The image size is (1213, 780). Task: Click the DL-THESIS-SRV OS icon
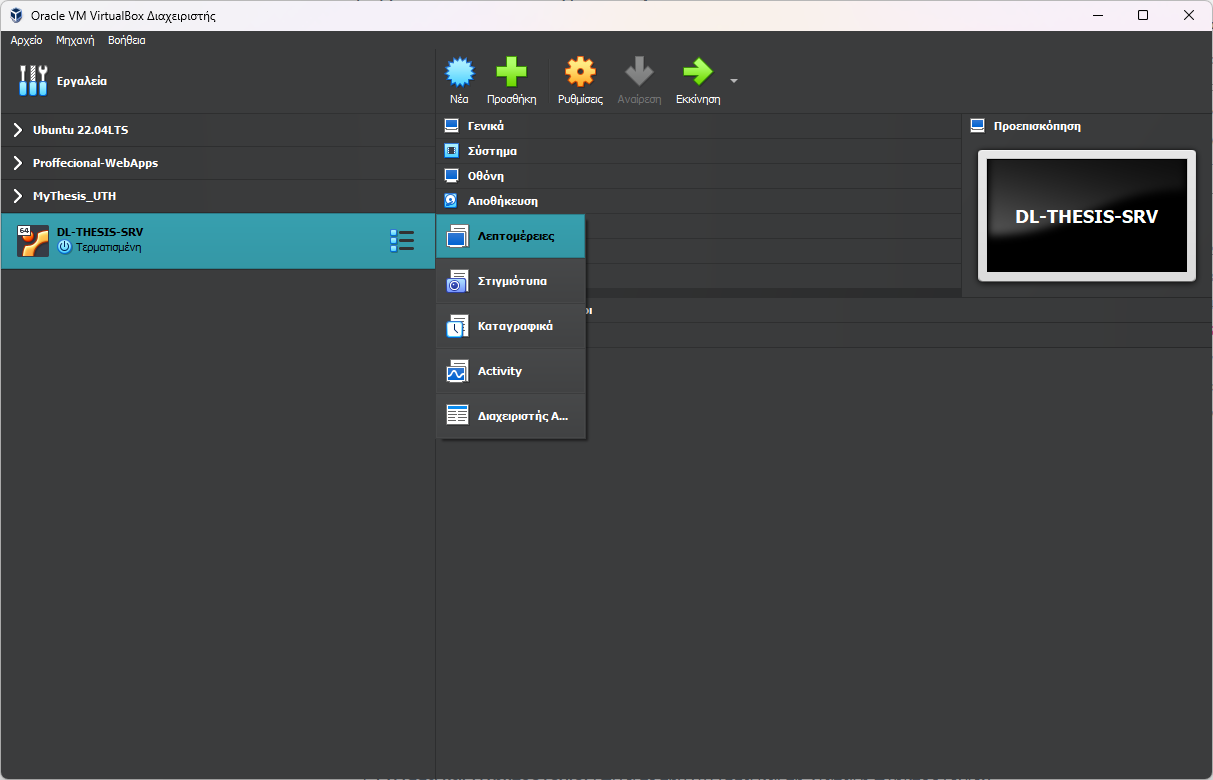pos(33,241)
